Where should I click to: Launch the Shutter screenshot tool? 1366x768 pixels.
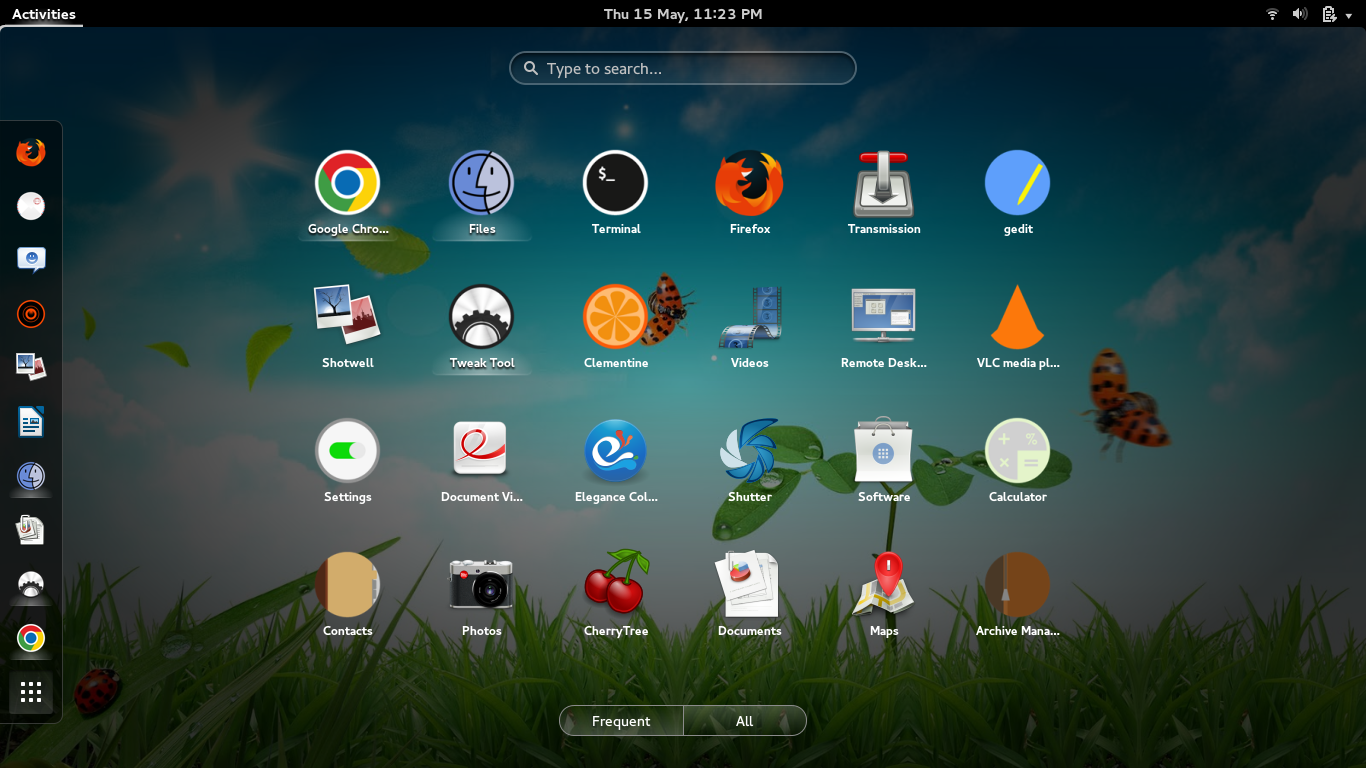point(749,462)
